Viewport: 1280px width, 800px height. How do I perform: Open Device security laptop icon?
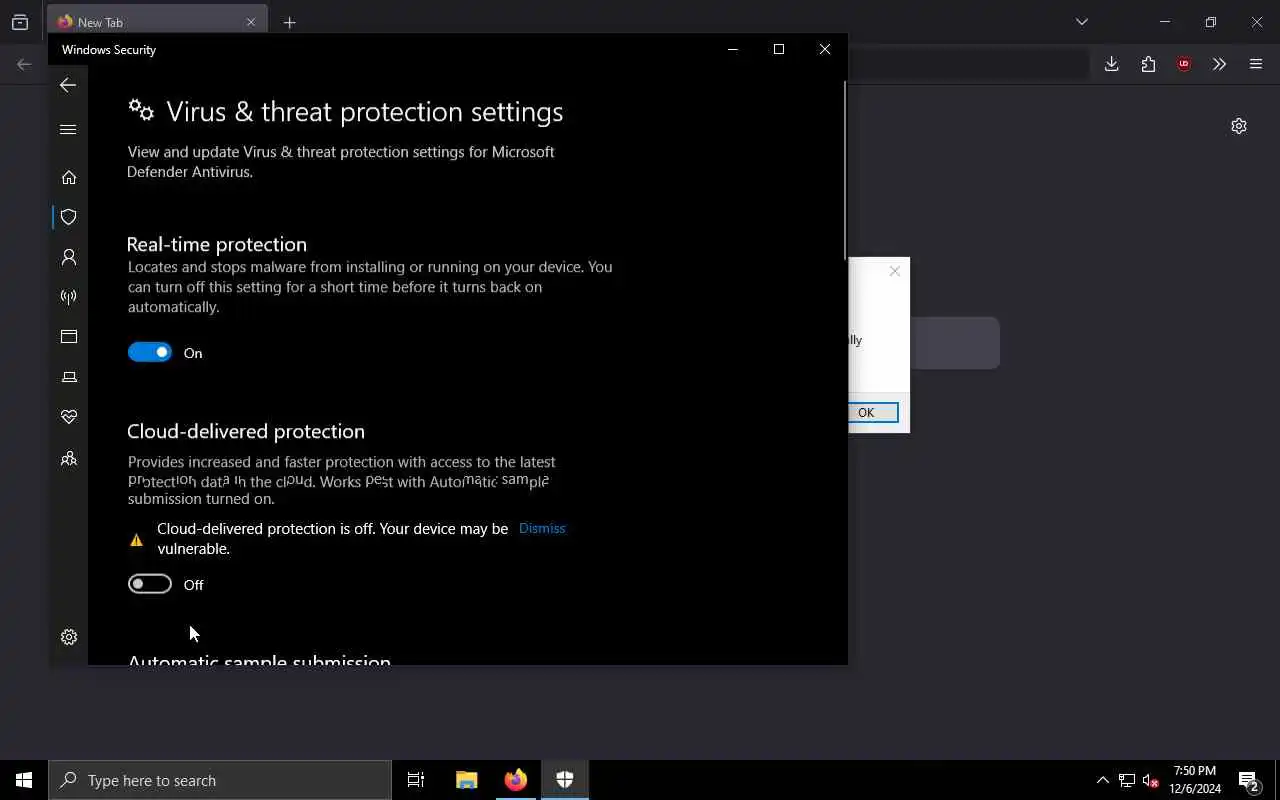[69, 377]
